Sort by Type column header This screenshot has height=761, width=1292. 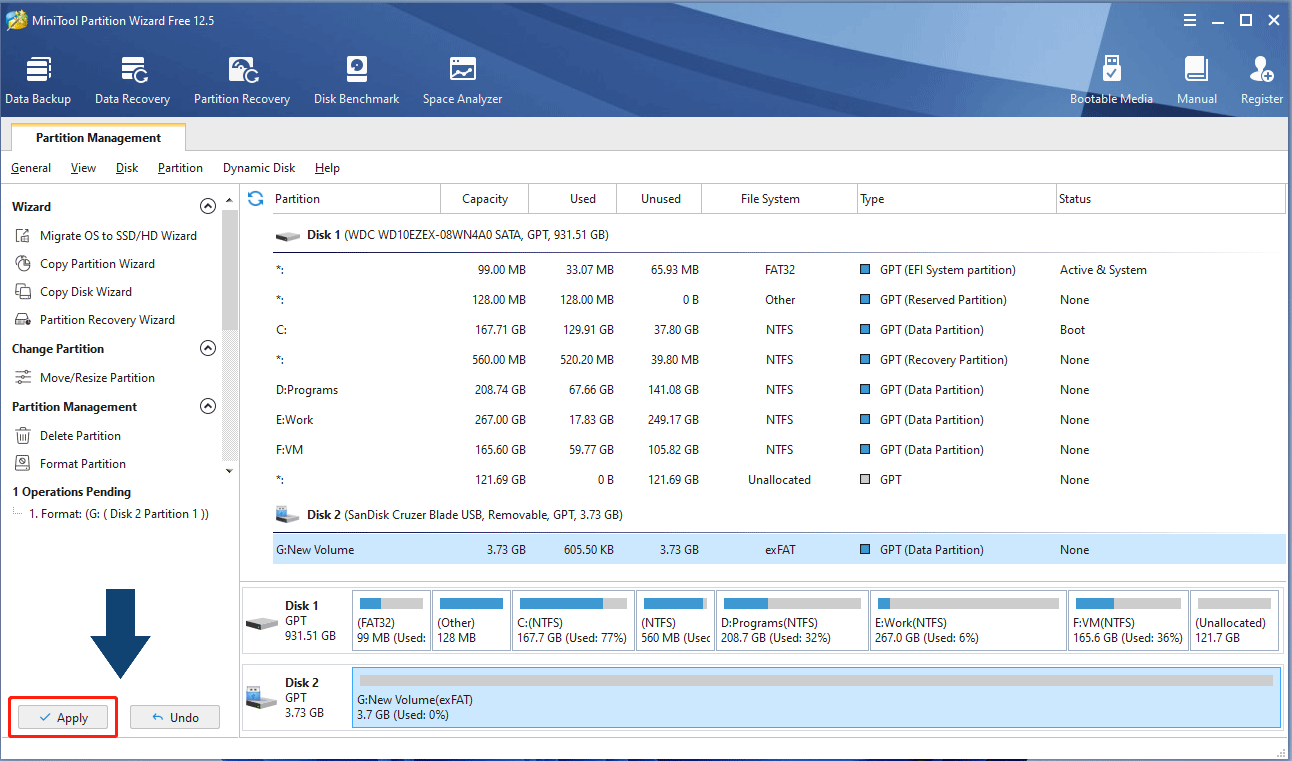(957, 199)
